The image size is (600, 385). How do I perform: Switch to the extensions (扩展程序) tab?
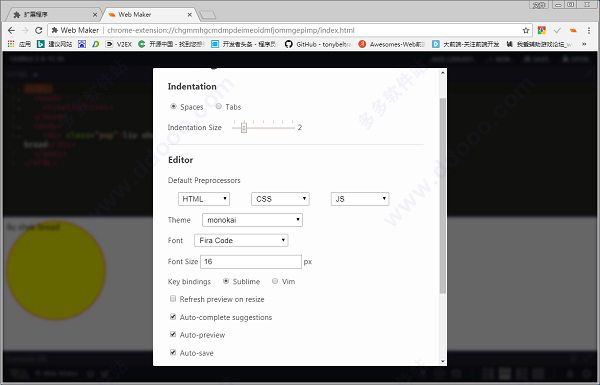(x=54, y=15)
